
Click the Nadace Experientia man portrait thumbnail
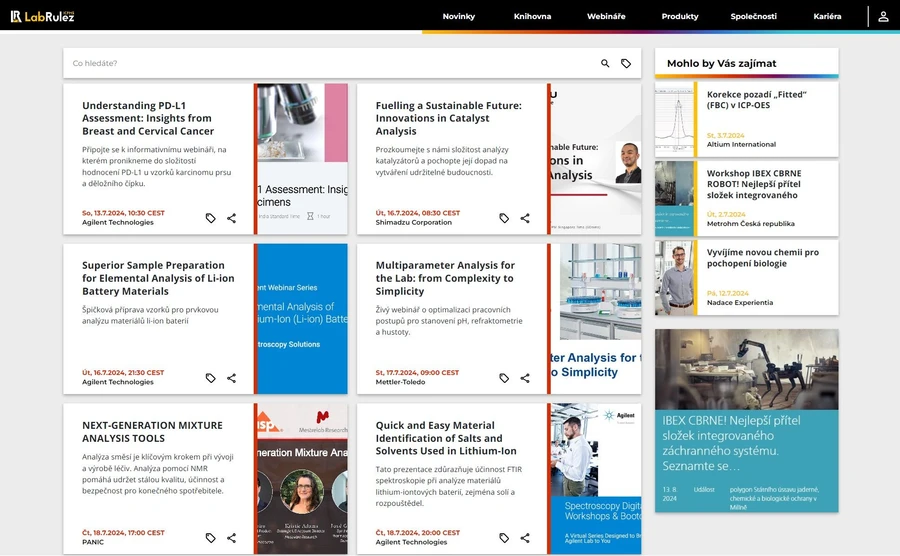(674, 278)
